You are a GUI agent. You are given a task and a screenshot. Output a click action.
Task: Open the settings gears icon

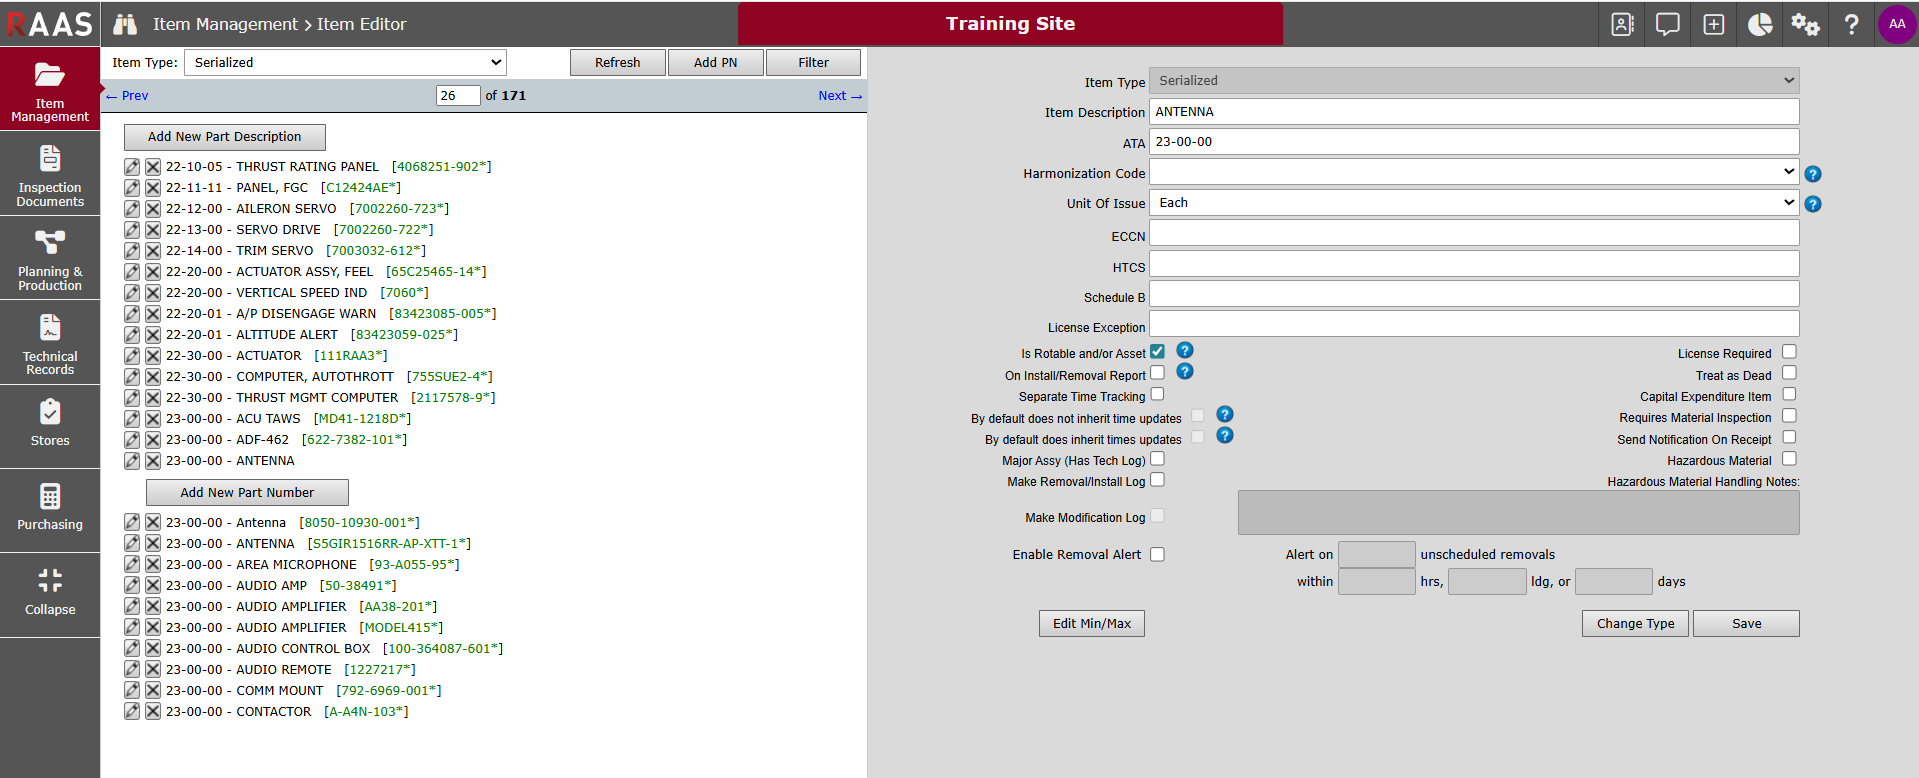(1805, 24)
